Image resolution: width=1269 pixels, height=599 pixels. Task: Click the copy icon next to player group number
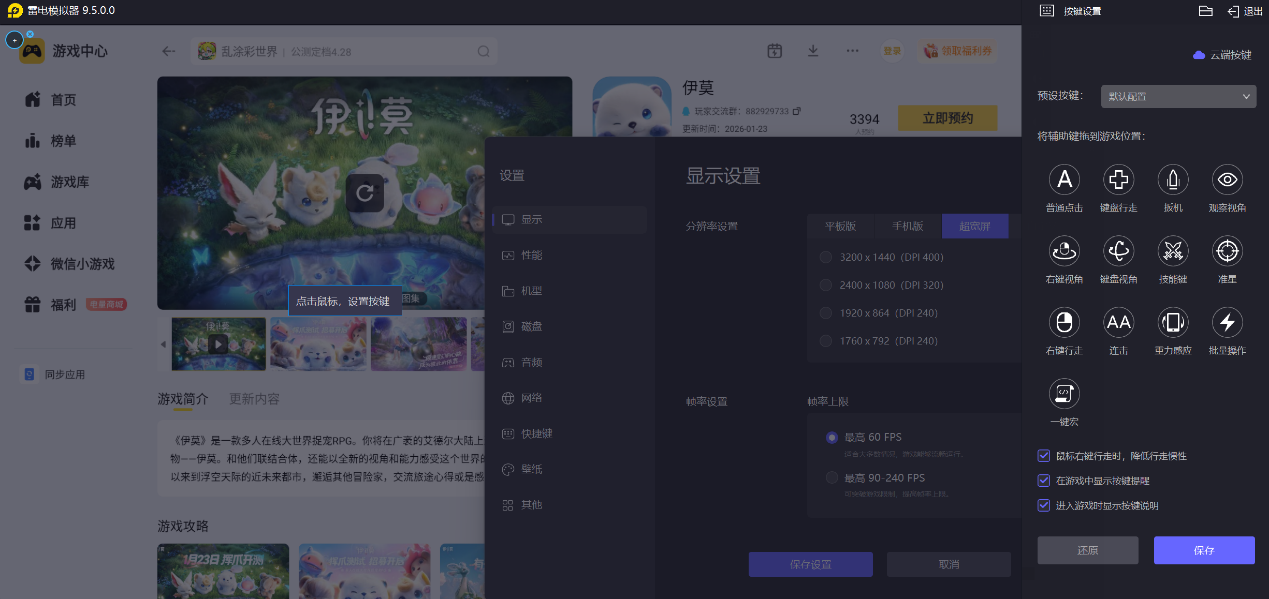797,111
